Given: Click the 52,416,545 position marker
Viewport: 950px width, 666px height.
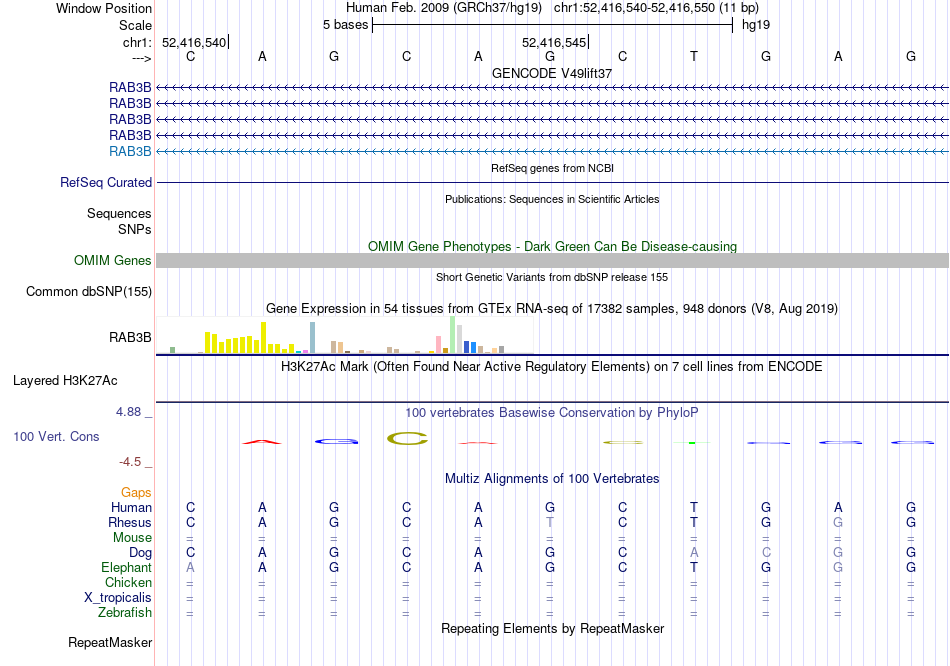Looking at the screenshot, I should point(554,42).
